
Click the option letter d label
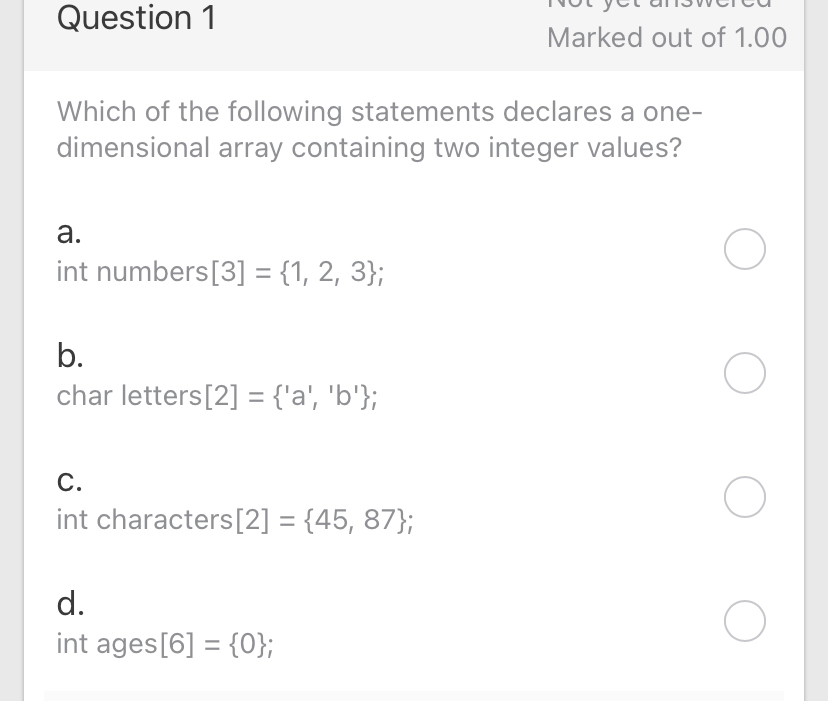[70, 605]
